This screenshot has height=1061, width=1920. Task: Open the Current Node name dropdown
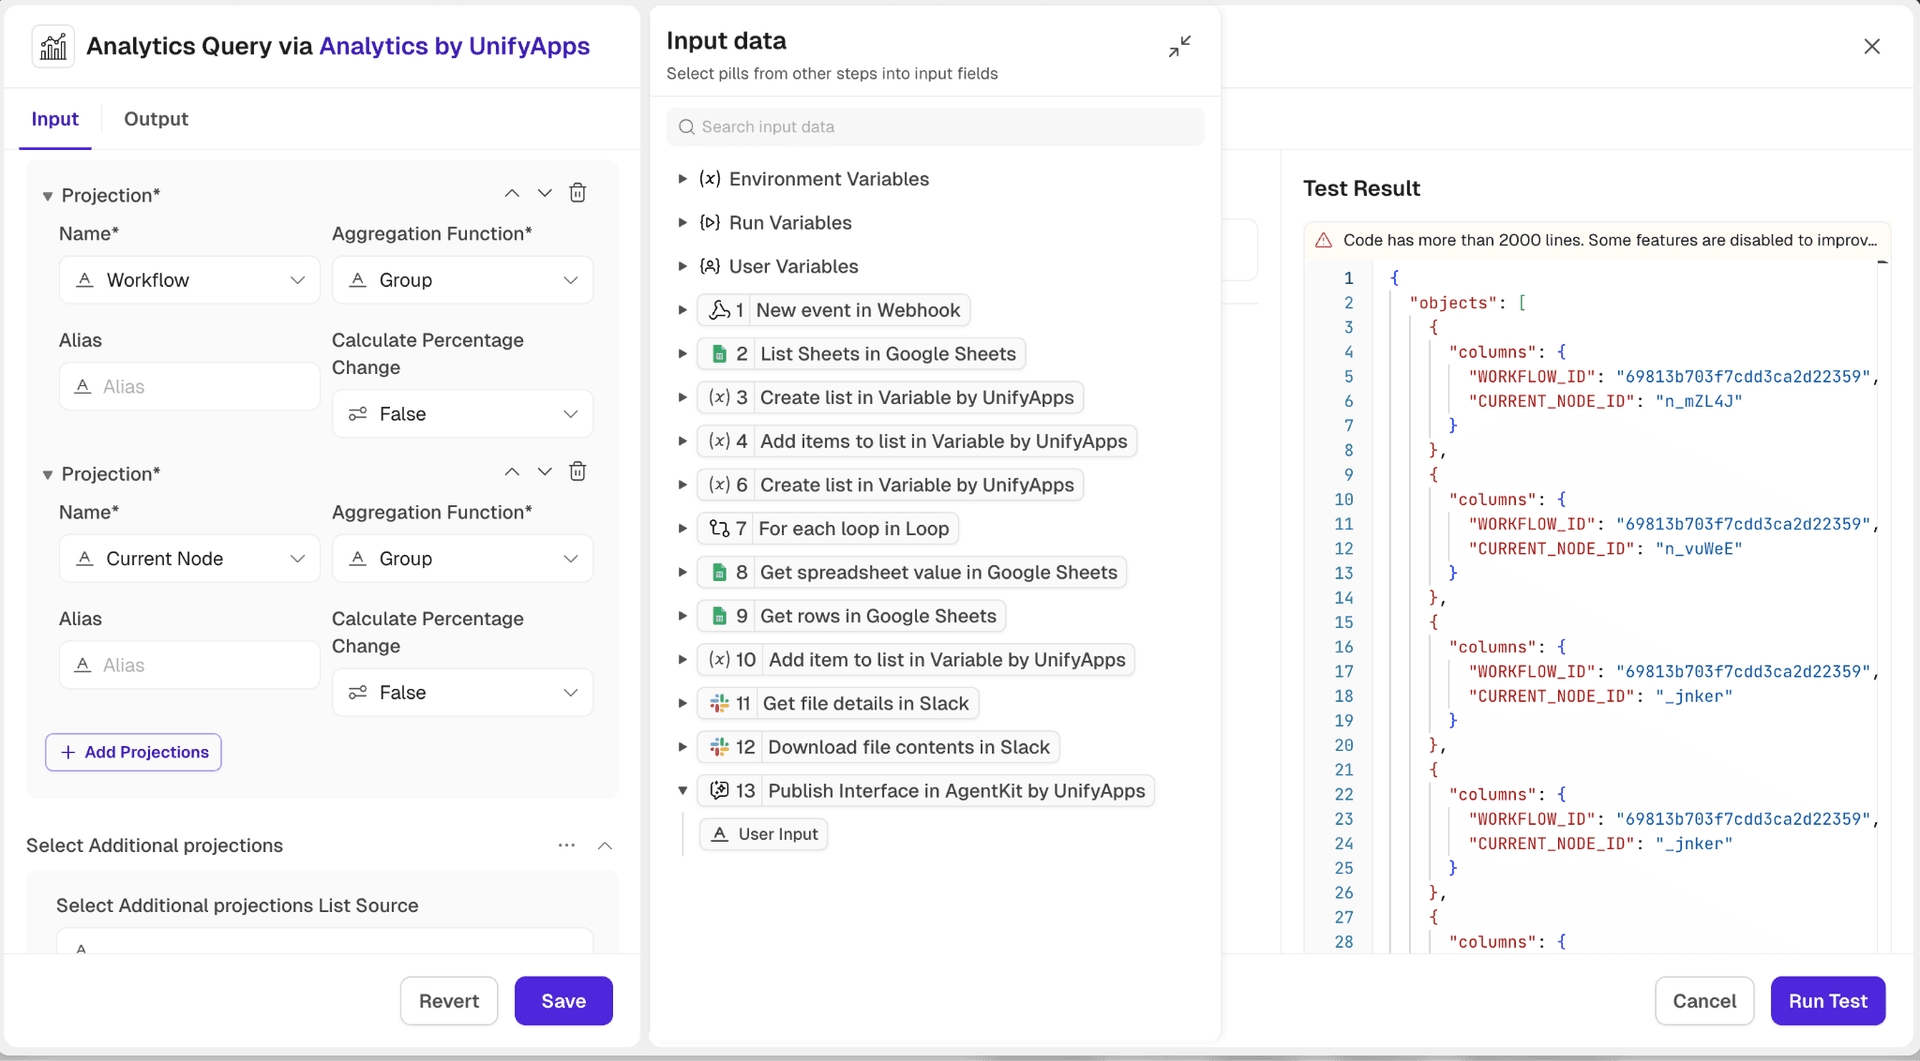[x=190, y=559]
